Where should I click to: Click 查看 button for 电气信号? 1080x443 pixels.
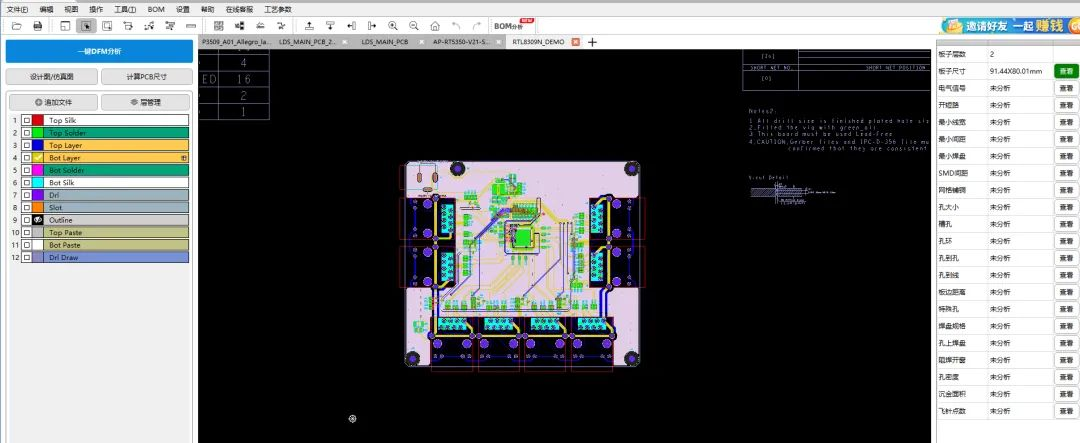click(x=1066, y=88)
